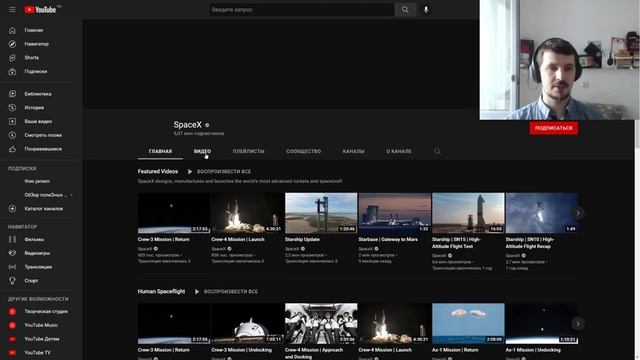The image size is (640, 360).
Task: Activate voice search microphone
Action: tap(426, 9)
